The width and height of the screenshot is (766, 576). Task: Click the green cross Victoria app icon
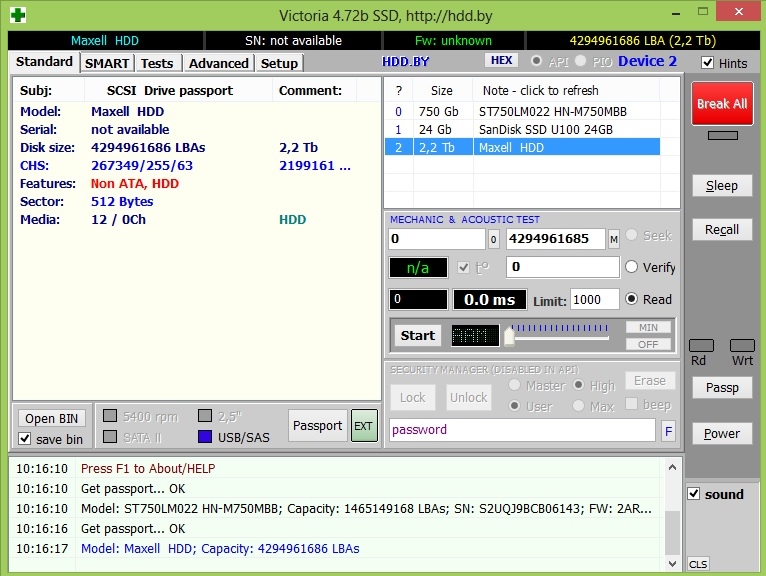click(18, 15)
